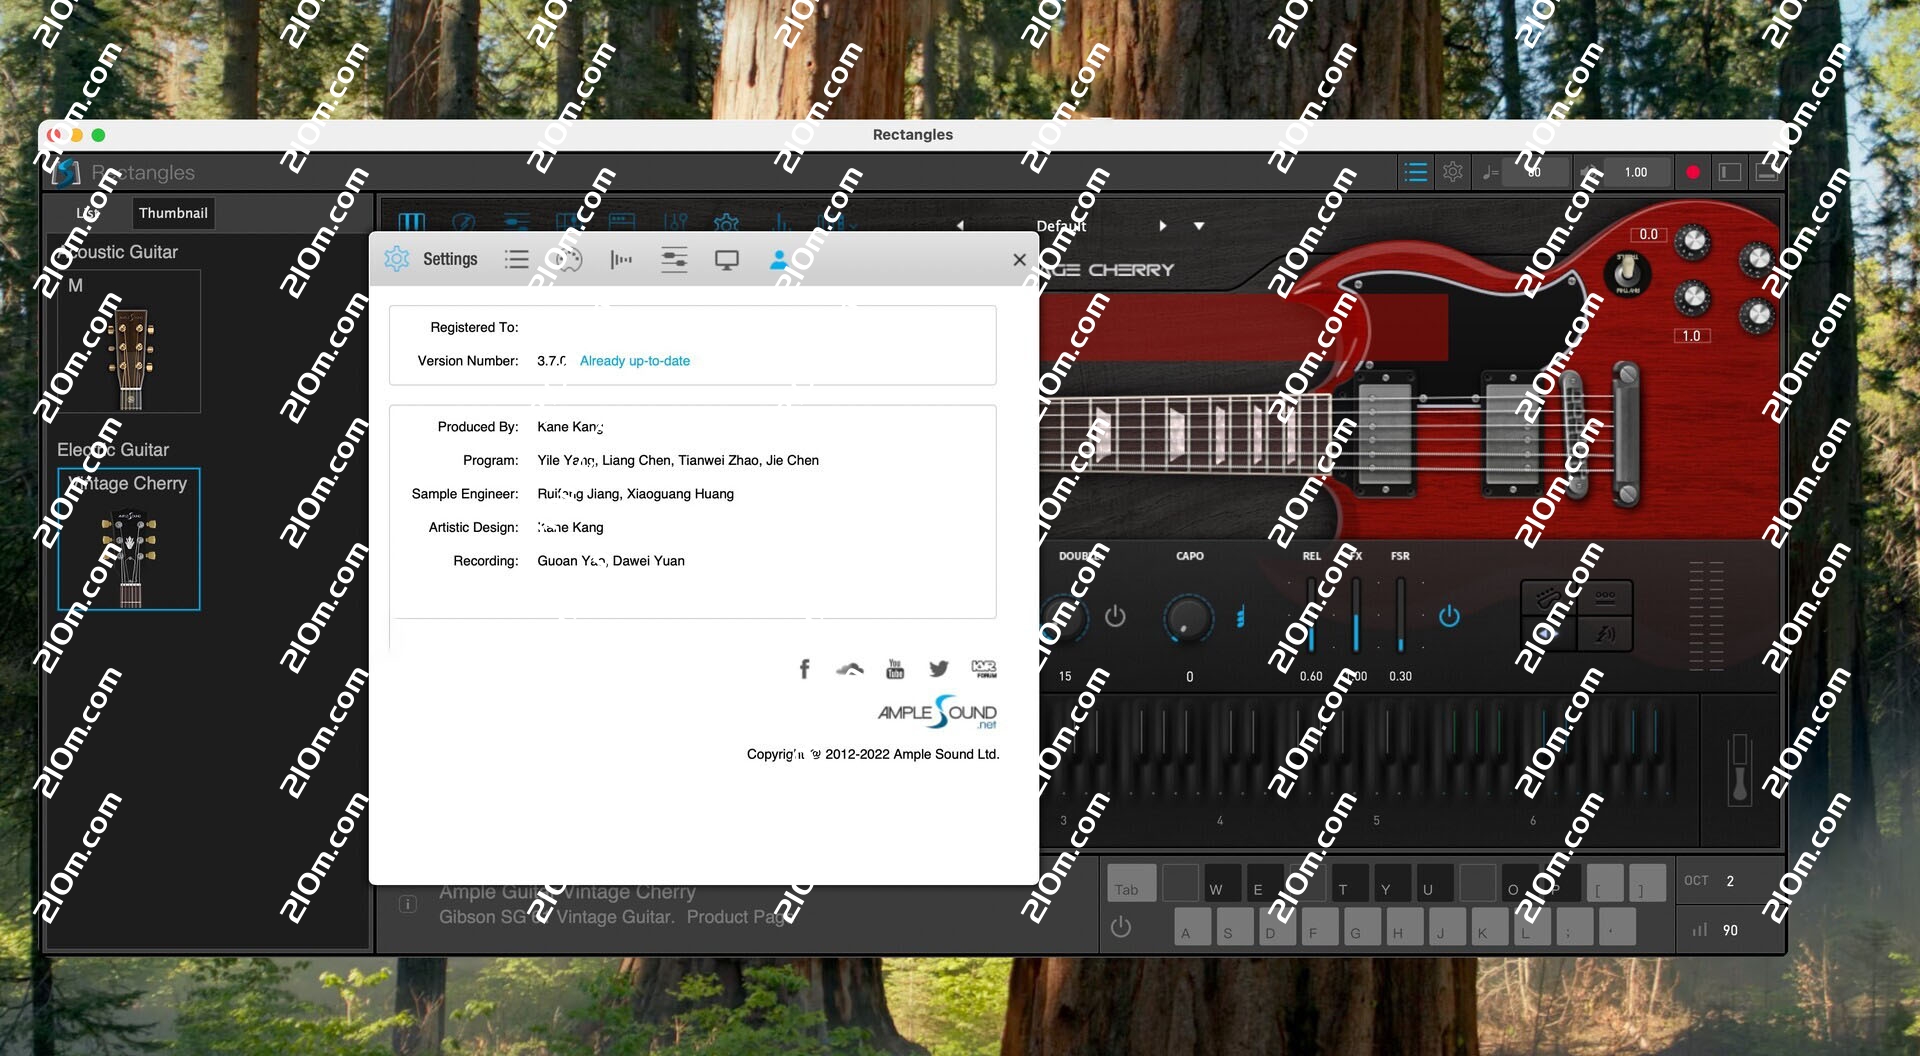Select the acoustic guitar M thumbnail
This screenshot has width=1920, height=1056.
click(130, 343)
